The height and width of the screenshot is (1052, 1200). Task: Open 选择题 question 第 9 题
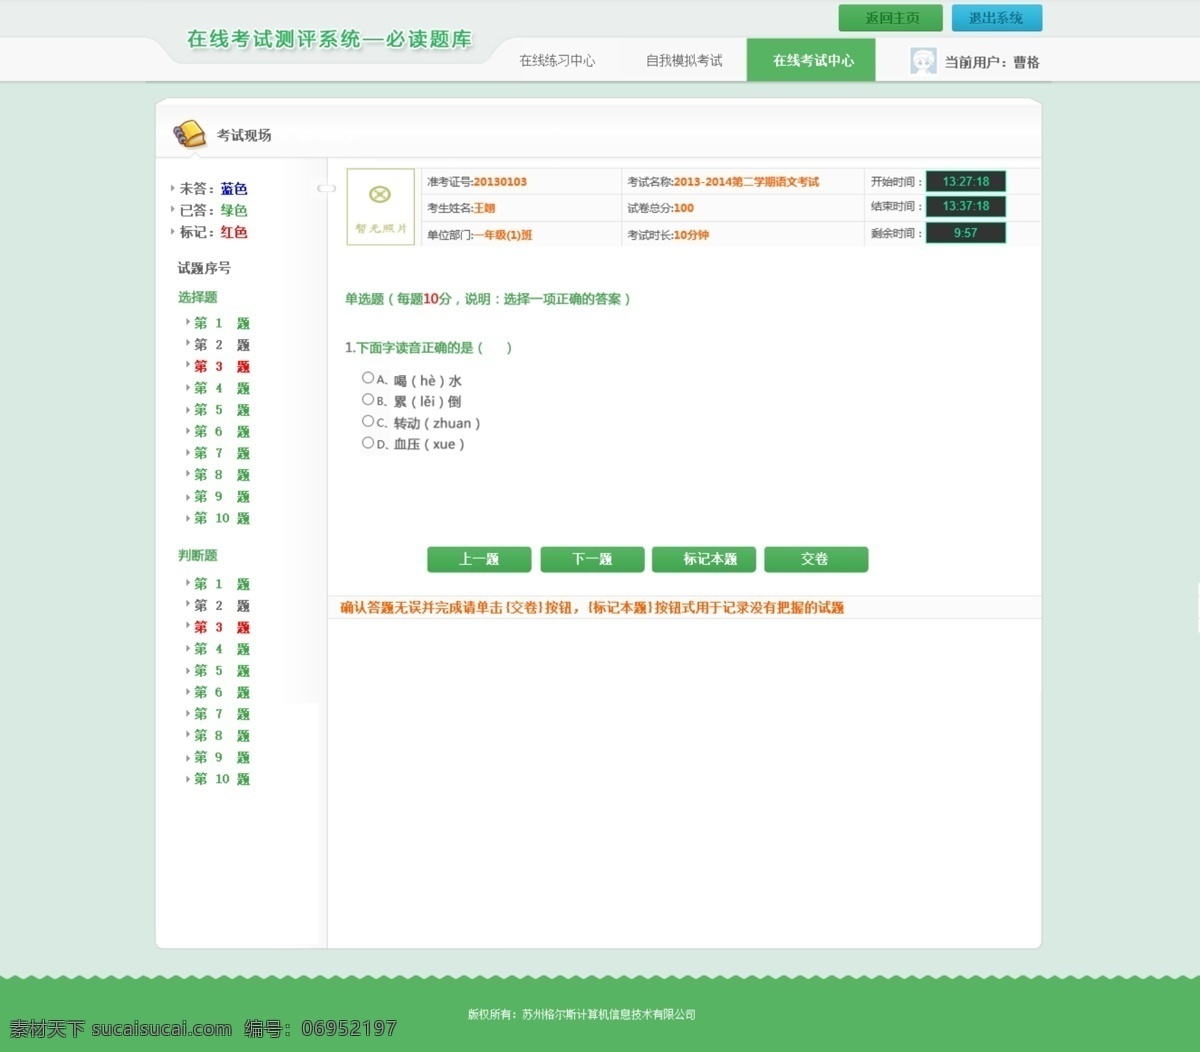pyautogui.click(x=221, y=497)
